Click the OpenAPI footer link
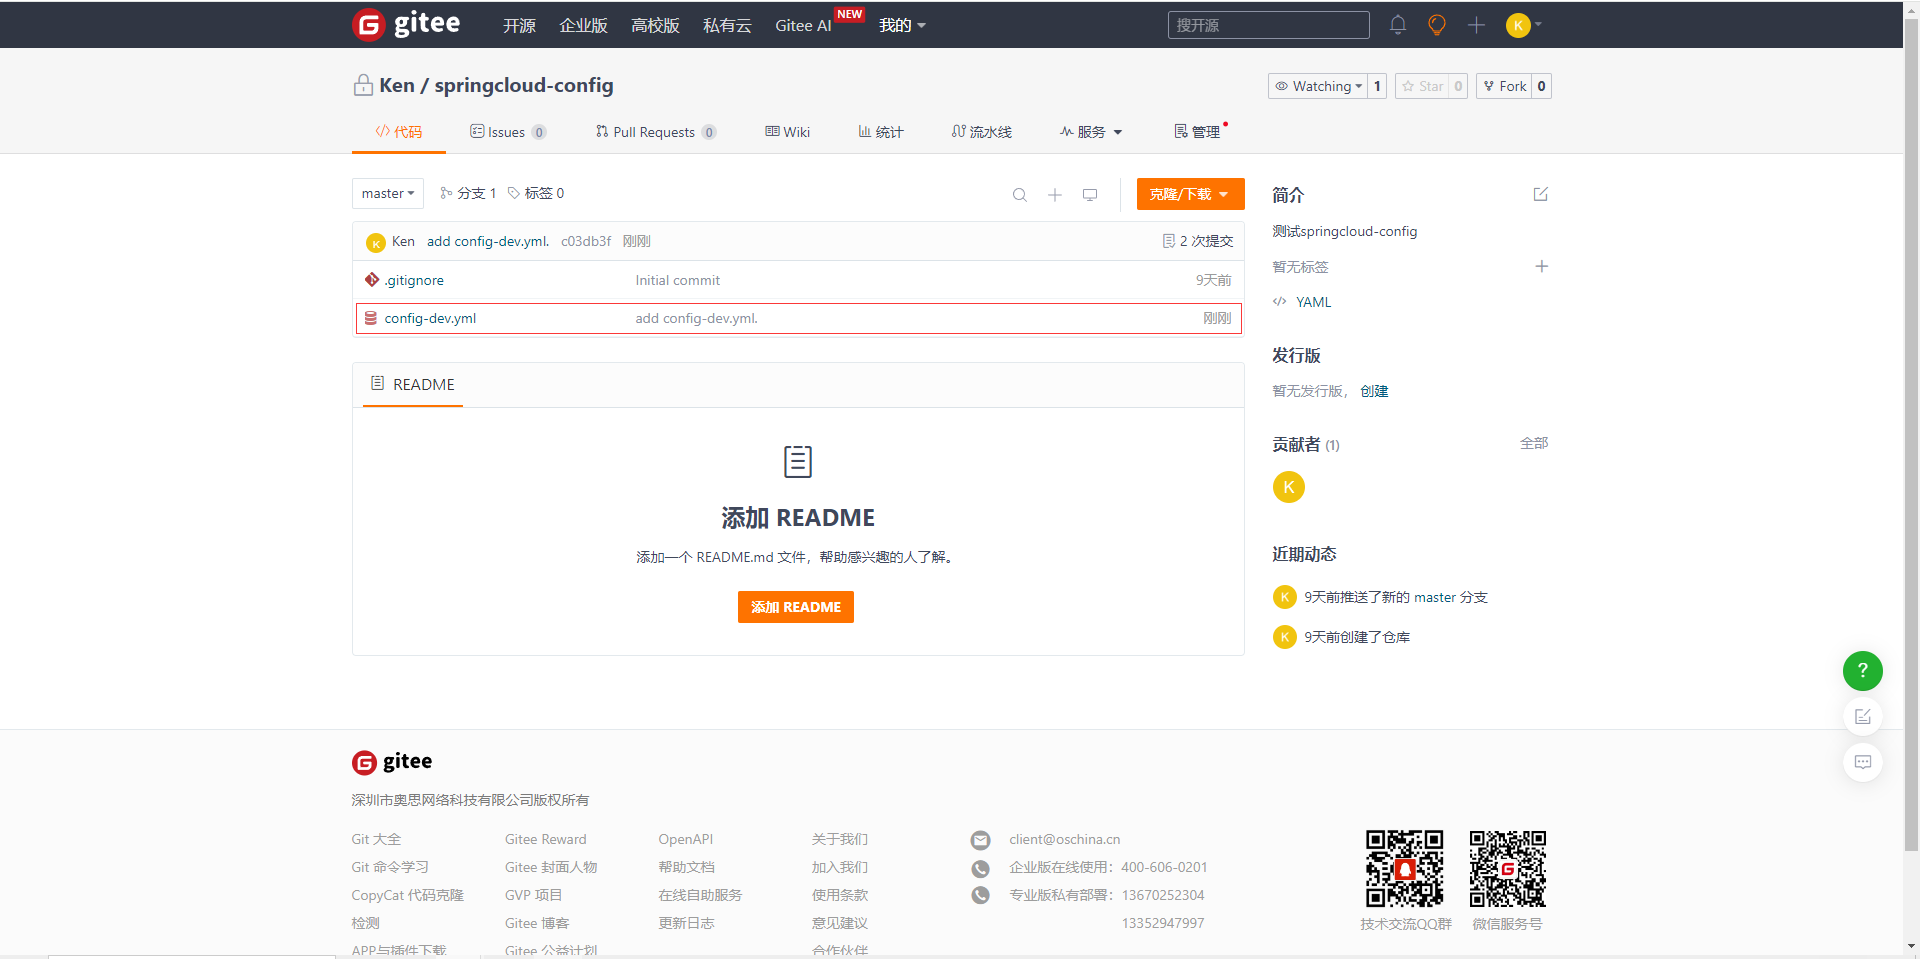The image size is (1920, 959). pyautogui.click(x=685, y=839)
